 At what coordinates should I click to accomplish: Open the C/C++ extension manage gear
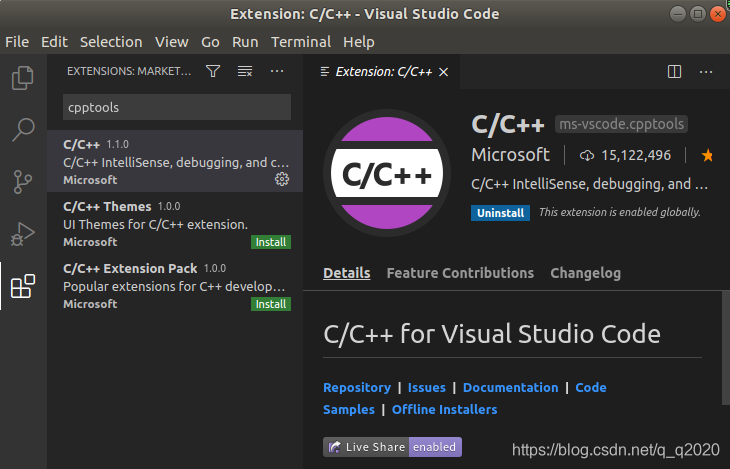[x=282, y=179]
